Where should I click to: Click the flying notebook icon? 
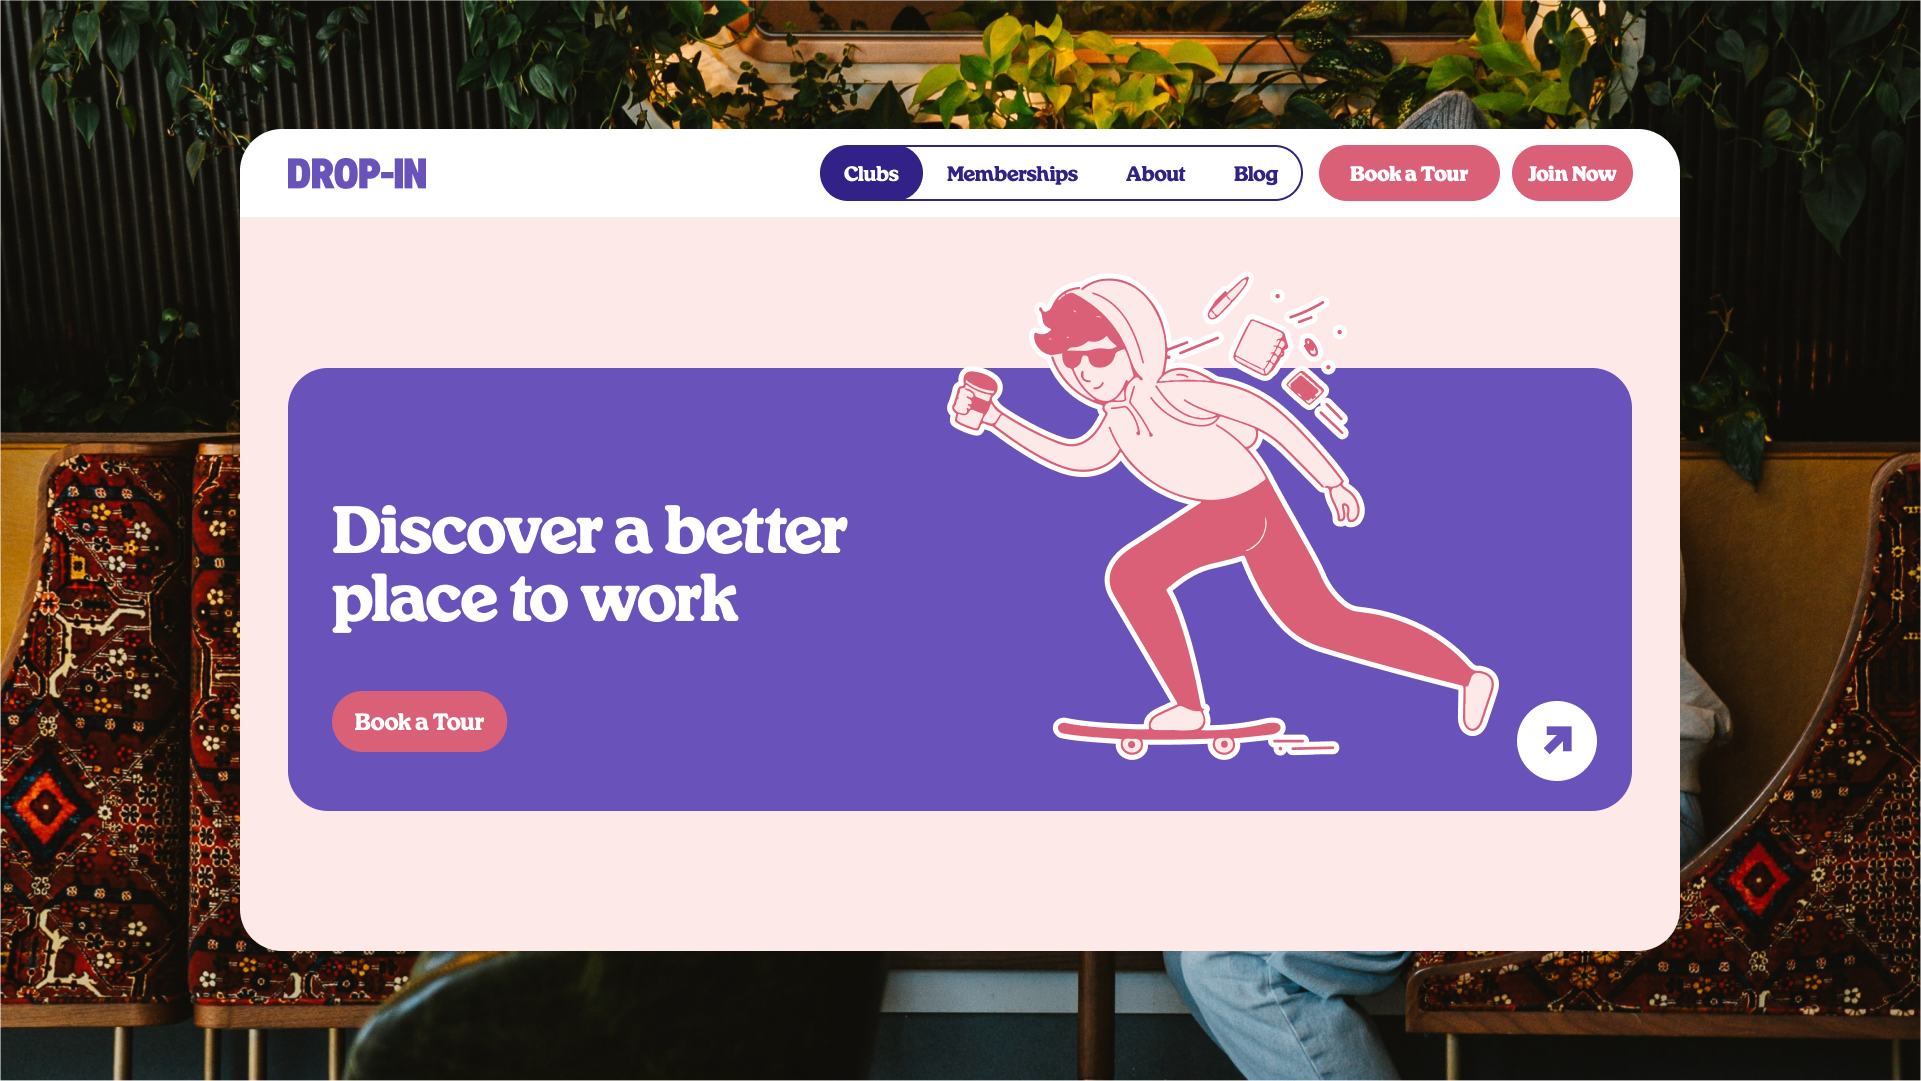coord(1259,346)
